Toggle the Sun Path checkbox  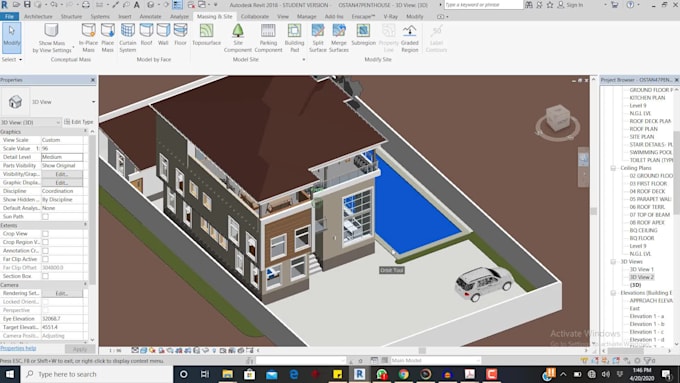pos(45,216)
